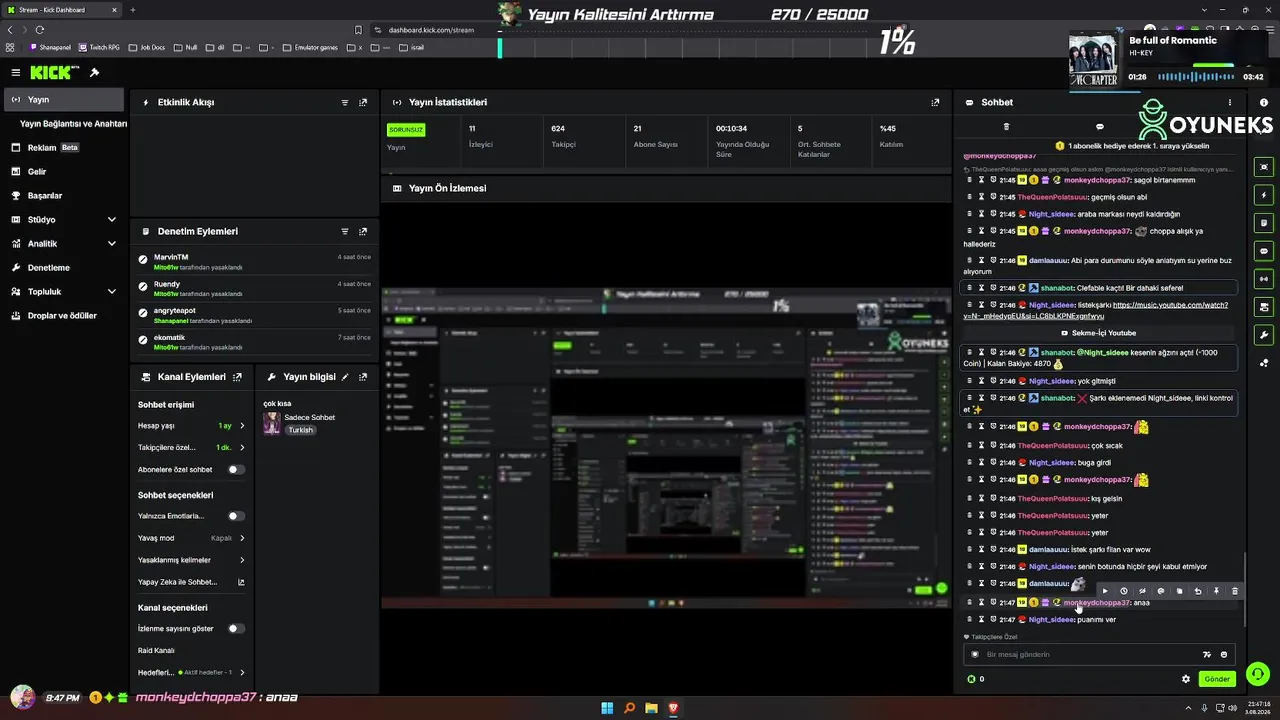
Task: Pop out the Kanal Eylemleri panel
Action: click(x=237, y=377)
